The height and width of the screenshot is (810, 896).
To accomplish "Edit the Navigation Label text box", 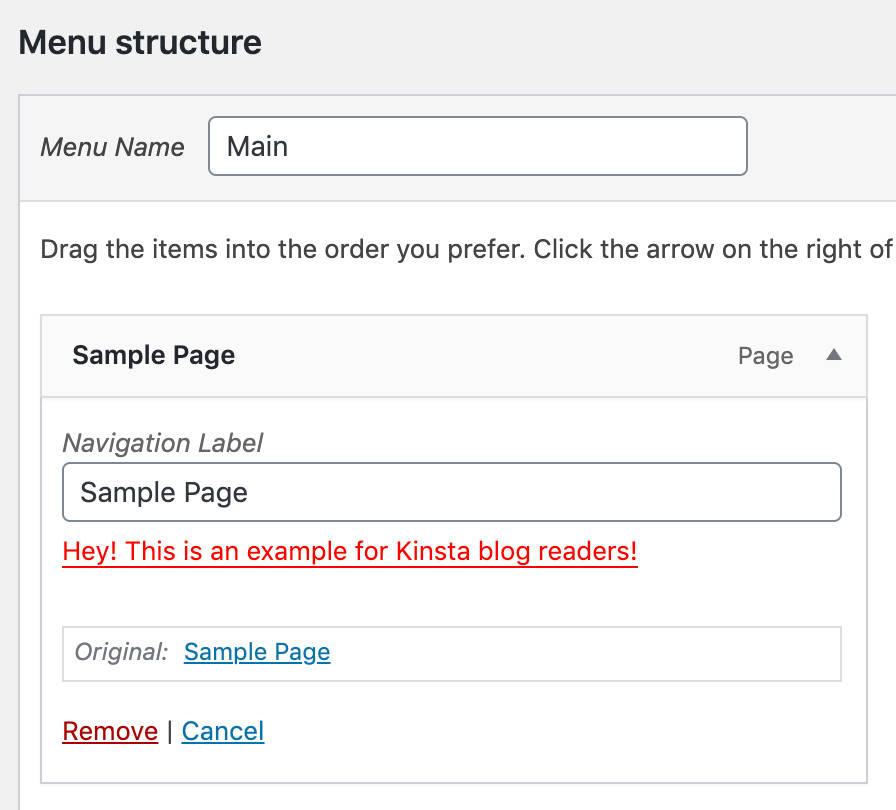I will [450, 492].
